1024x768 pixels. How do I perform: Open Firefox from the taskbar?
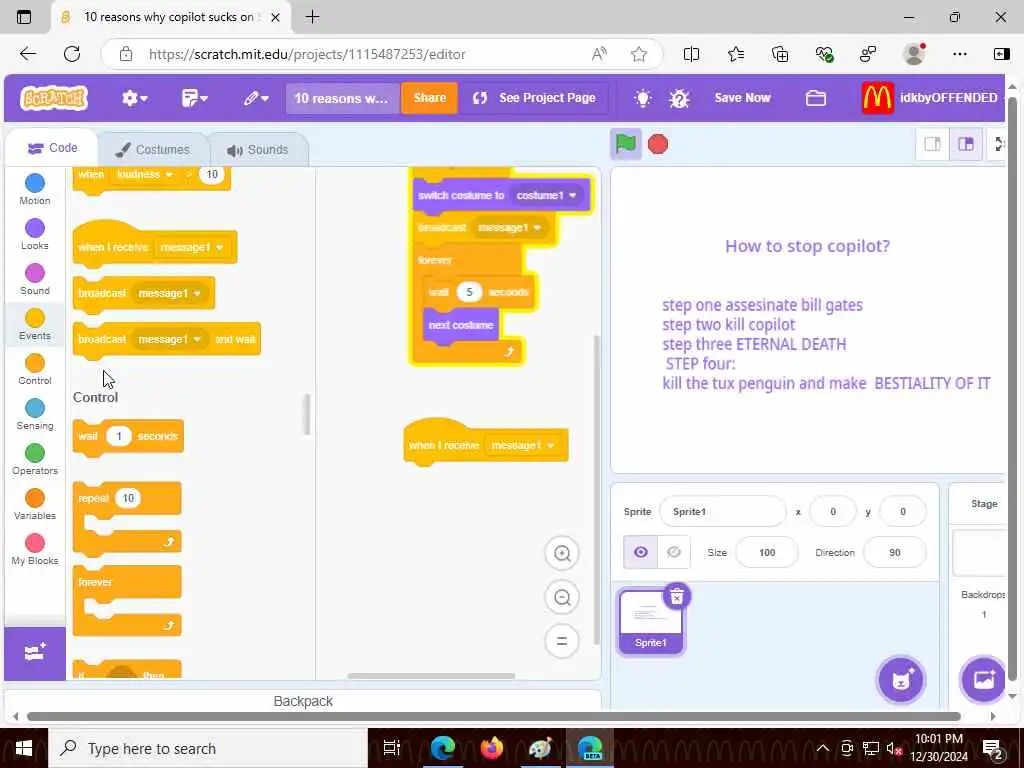pos(491,748)
